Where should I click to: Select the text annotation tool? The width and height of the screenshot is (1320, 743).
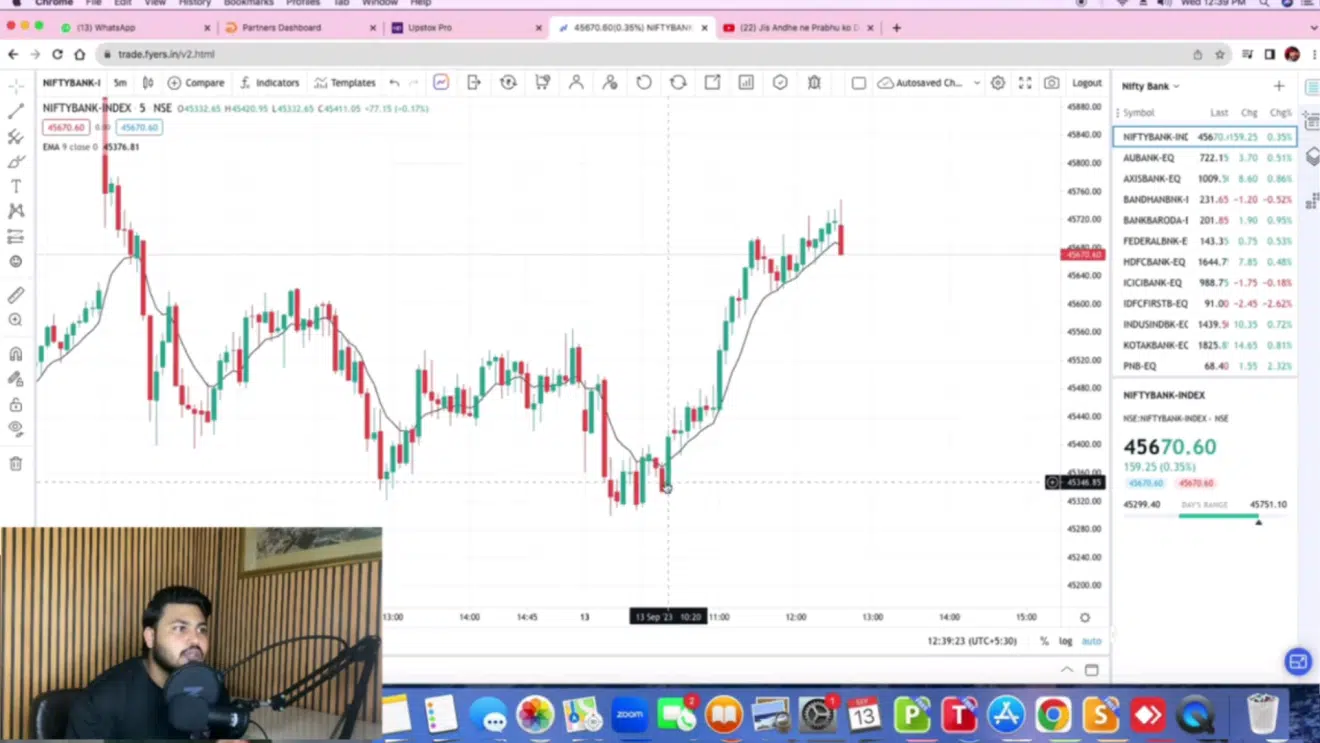click(16, 187)
